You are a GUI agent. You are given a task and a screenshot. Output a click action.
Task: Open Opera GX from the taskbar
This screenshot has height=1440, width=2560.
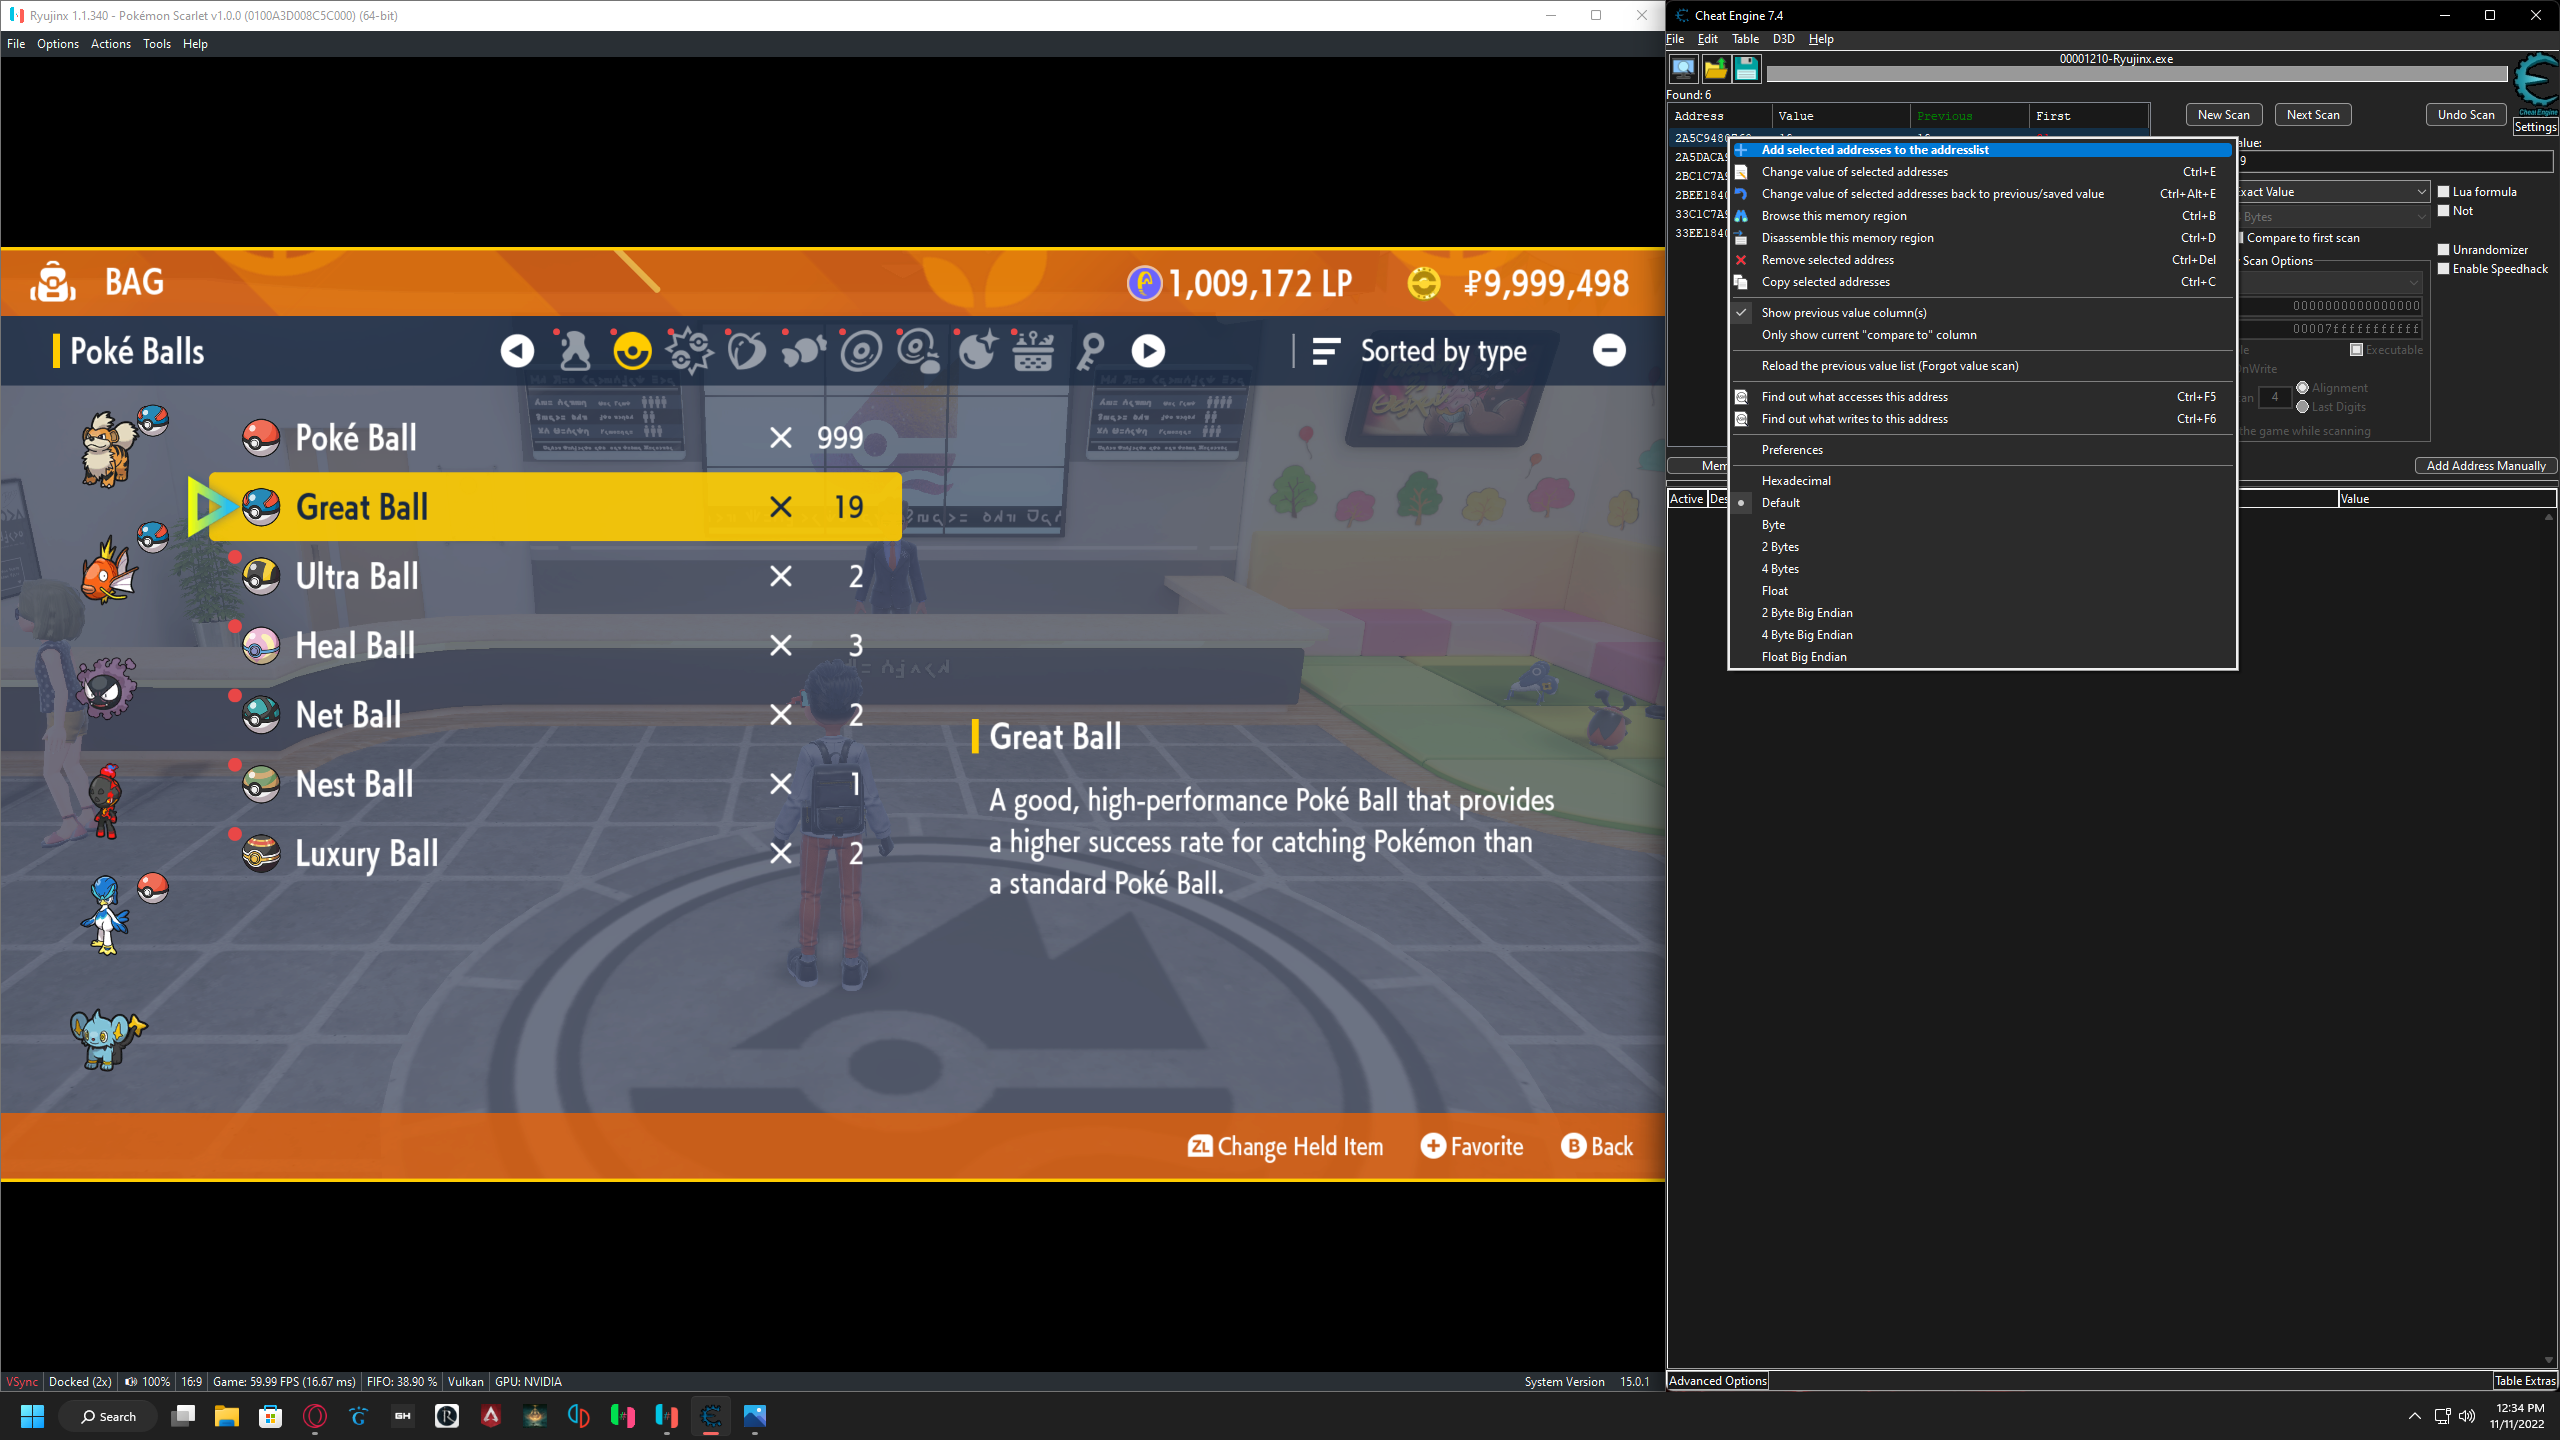pyautogui.click(x=315, y=1416)
